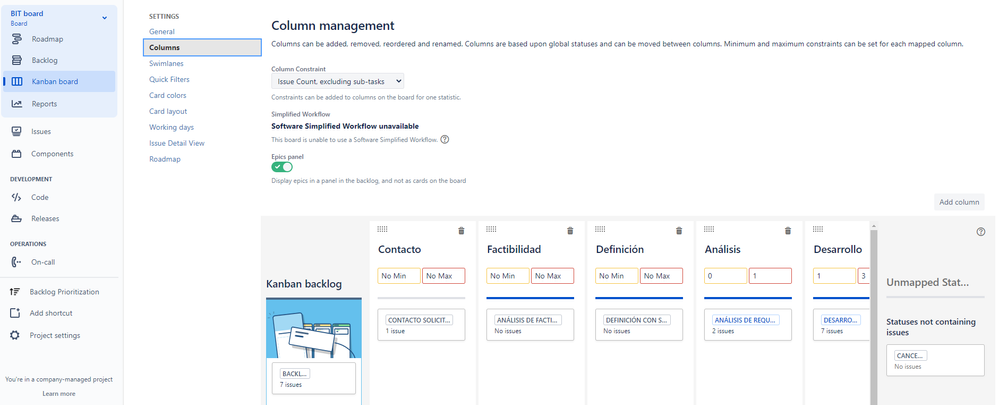Open the Project settings gear icon
This screenshot has height=405, width=999.
point(15,335)
